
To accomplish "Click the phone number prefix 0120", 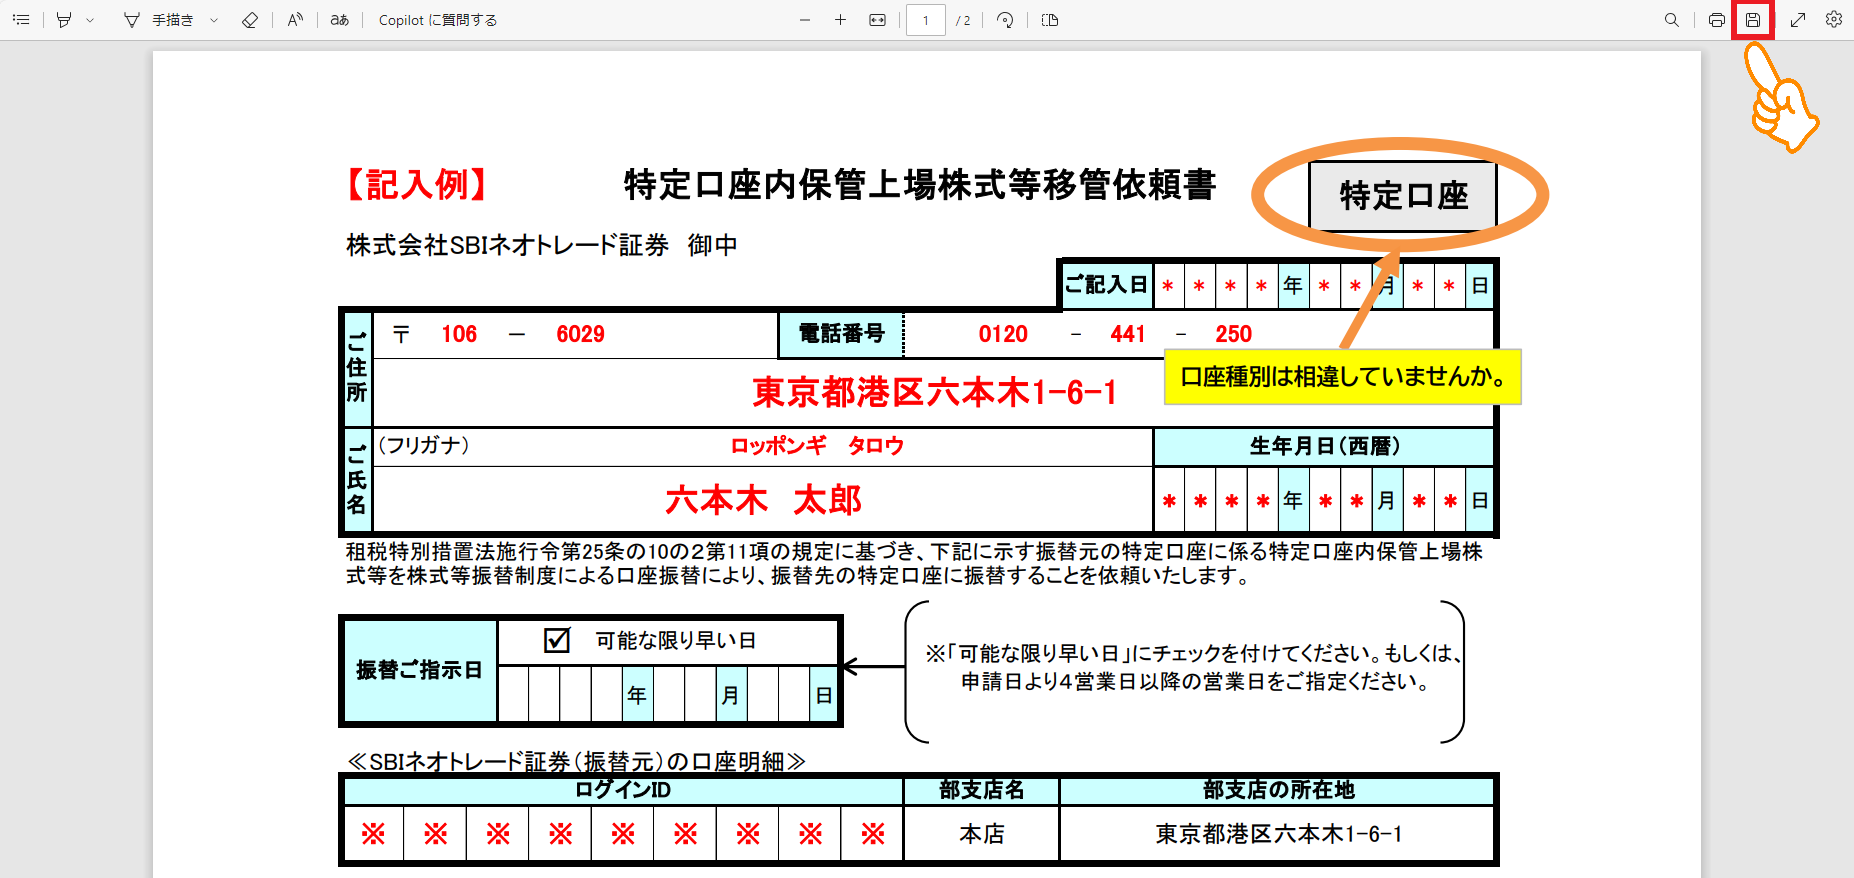I will pyautogui.click(x=1003, y=334).
